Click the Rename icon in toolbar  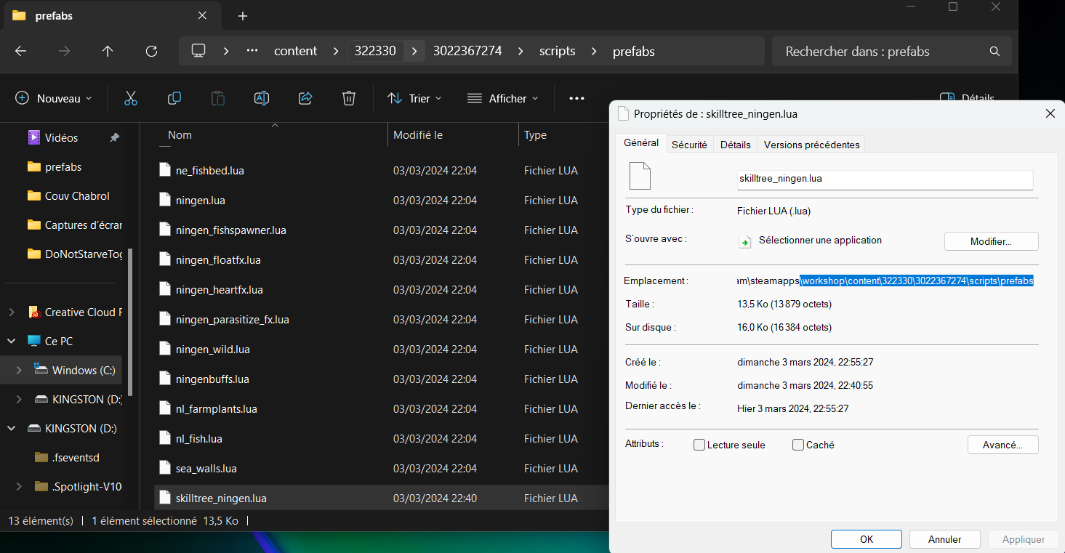point(261,98)
